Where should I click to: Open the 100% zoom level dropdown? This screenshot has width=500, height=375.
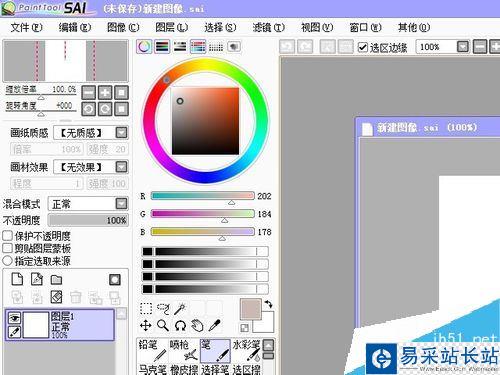pos(463,47)
